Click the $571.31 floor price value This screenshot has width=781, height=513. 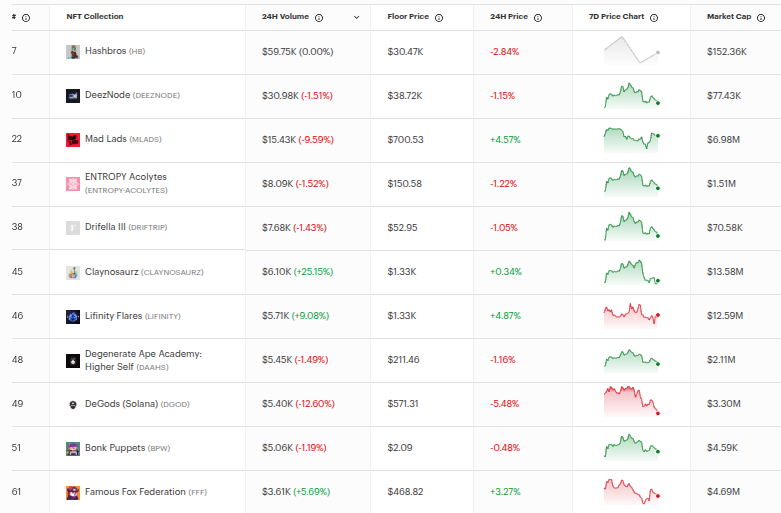(x=403, y=404)
